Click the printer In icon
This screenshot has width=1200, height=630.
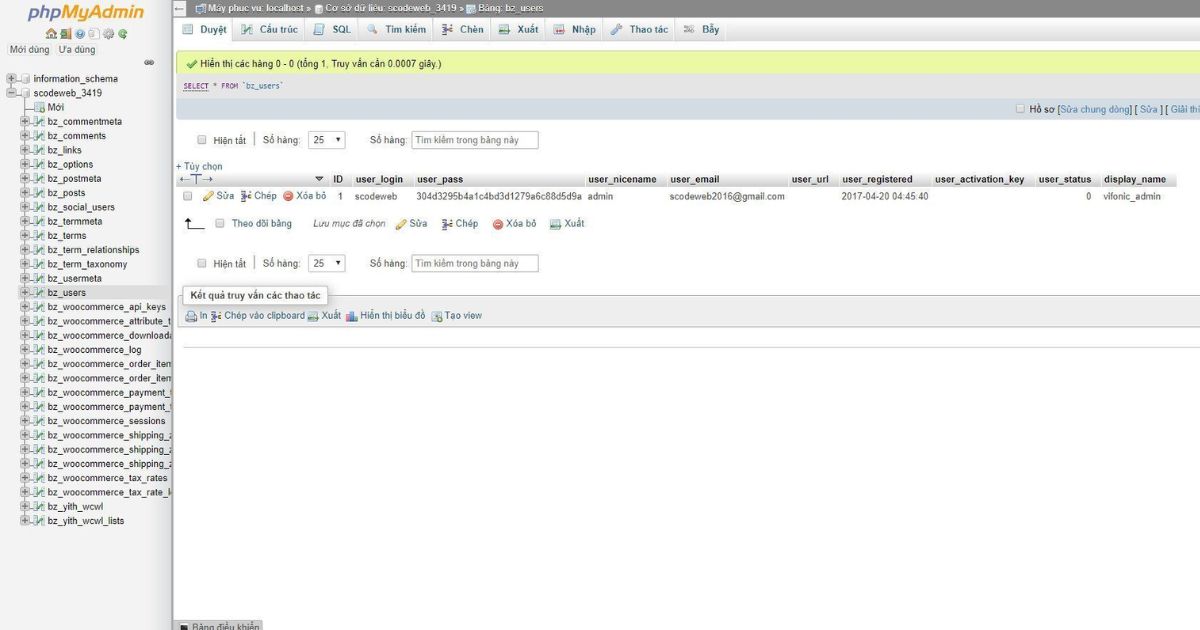(x=191, y=316)
